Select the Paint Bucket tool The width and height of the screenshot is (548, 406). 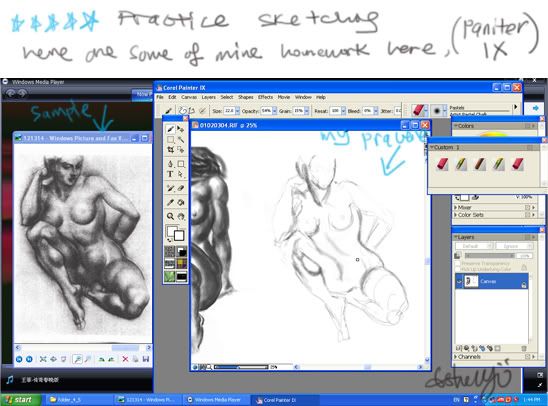pos(180,202)
